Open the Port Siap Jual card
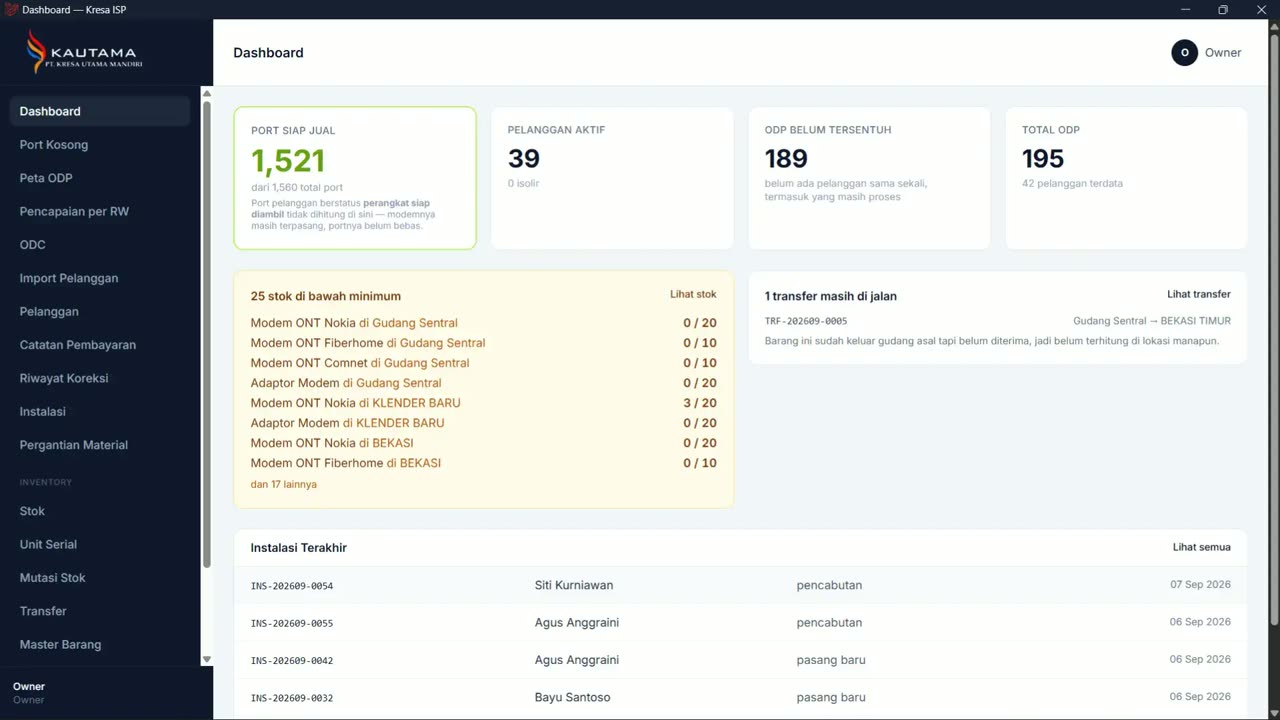The width and height of the screenshot is (1280, 720). 355,178
